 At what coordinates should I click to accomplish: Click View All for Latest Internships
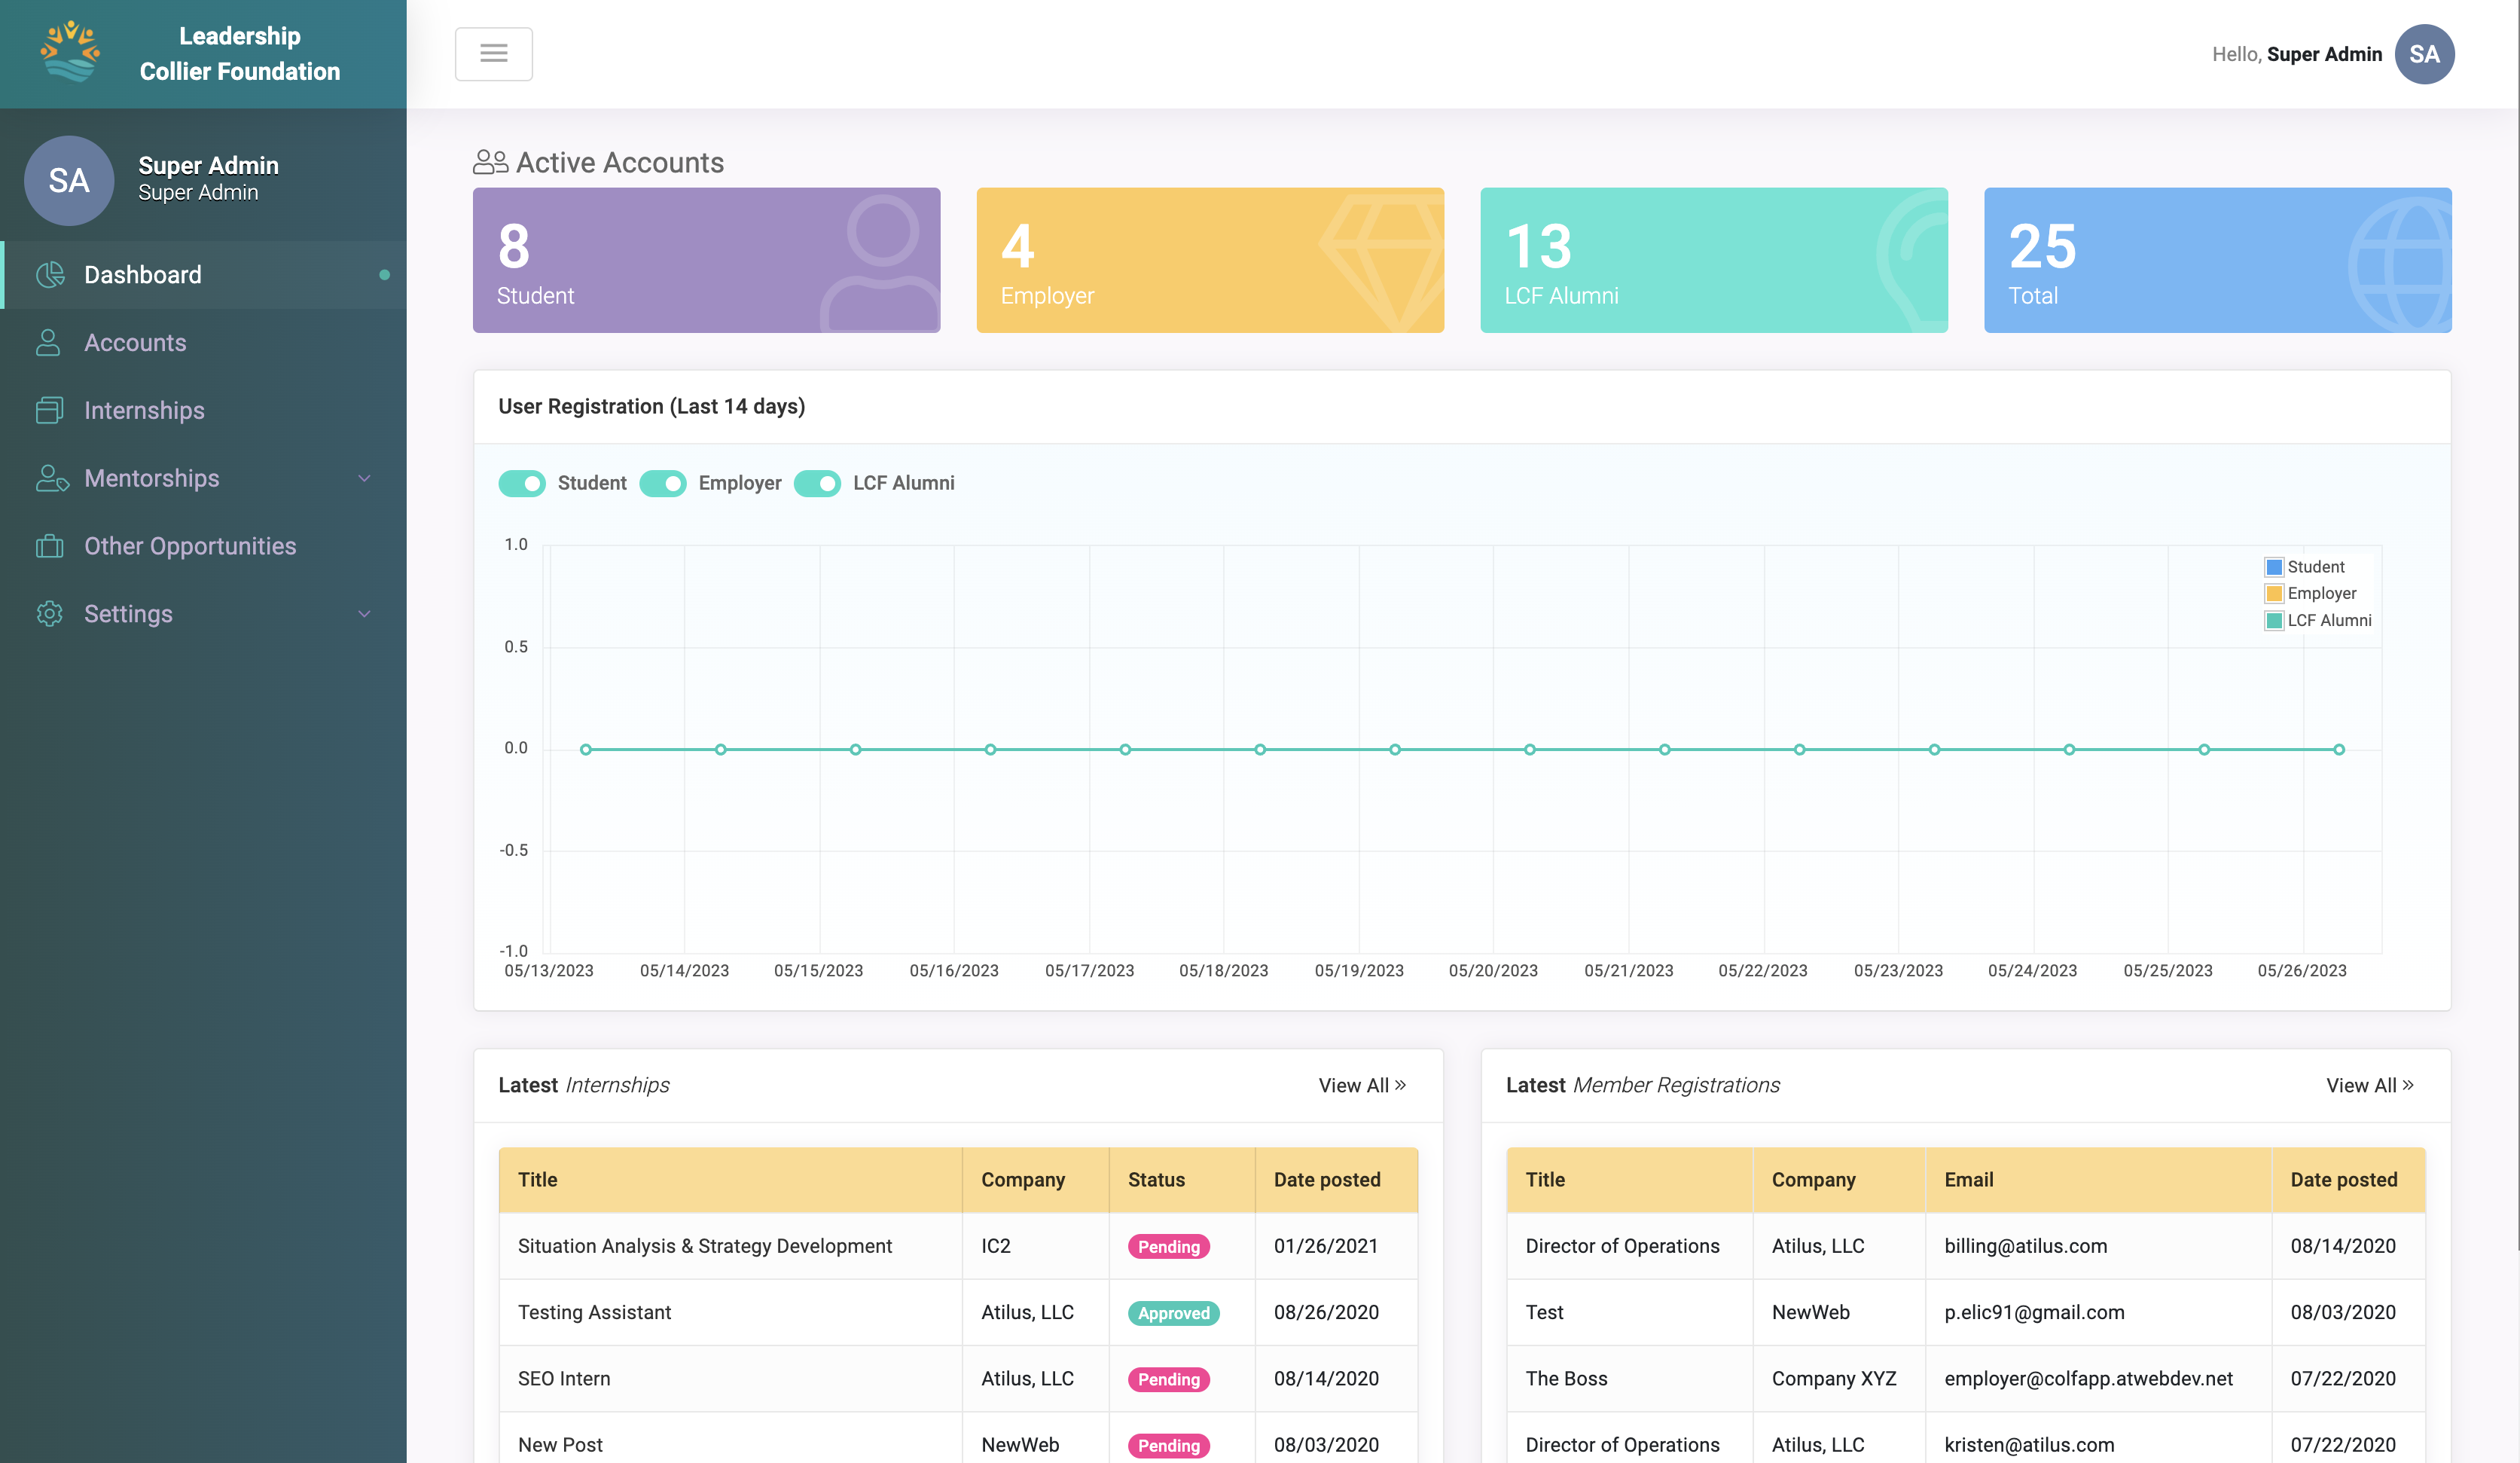[1361, 1085]
